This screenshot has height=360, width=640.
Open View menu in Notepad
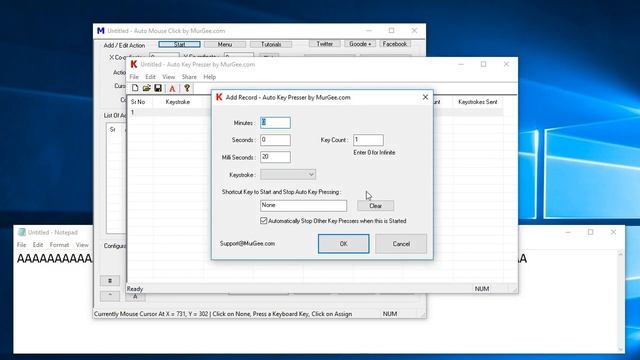tap(82, 245)
